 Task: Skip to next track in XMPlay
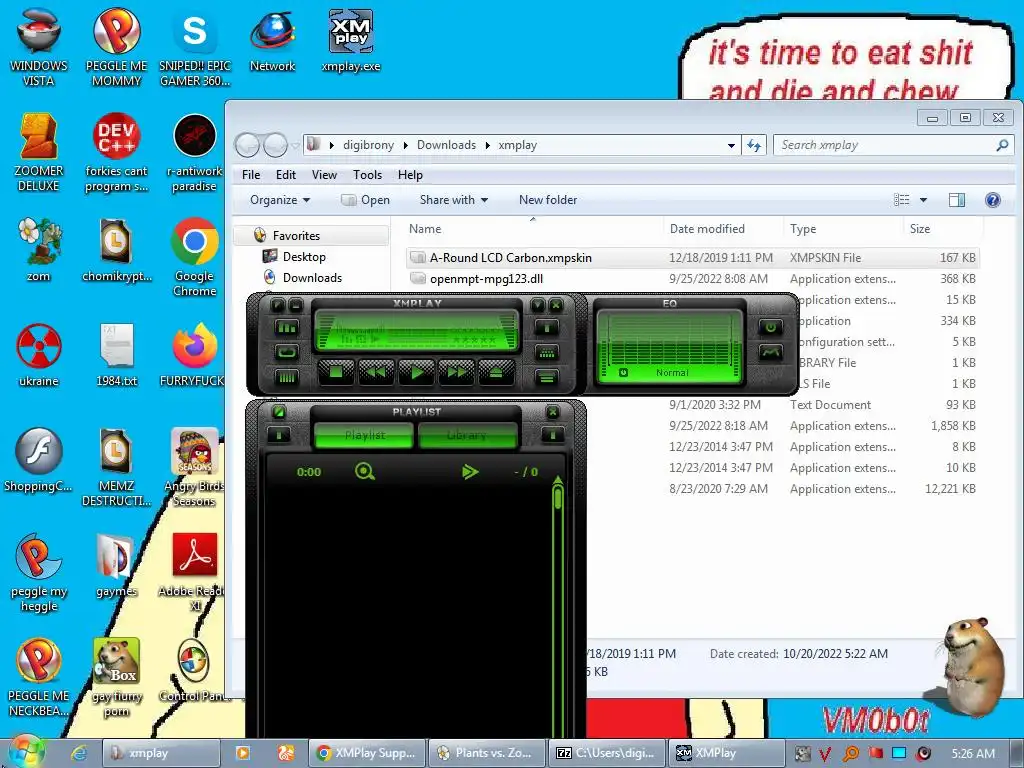(456, 372)
